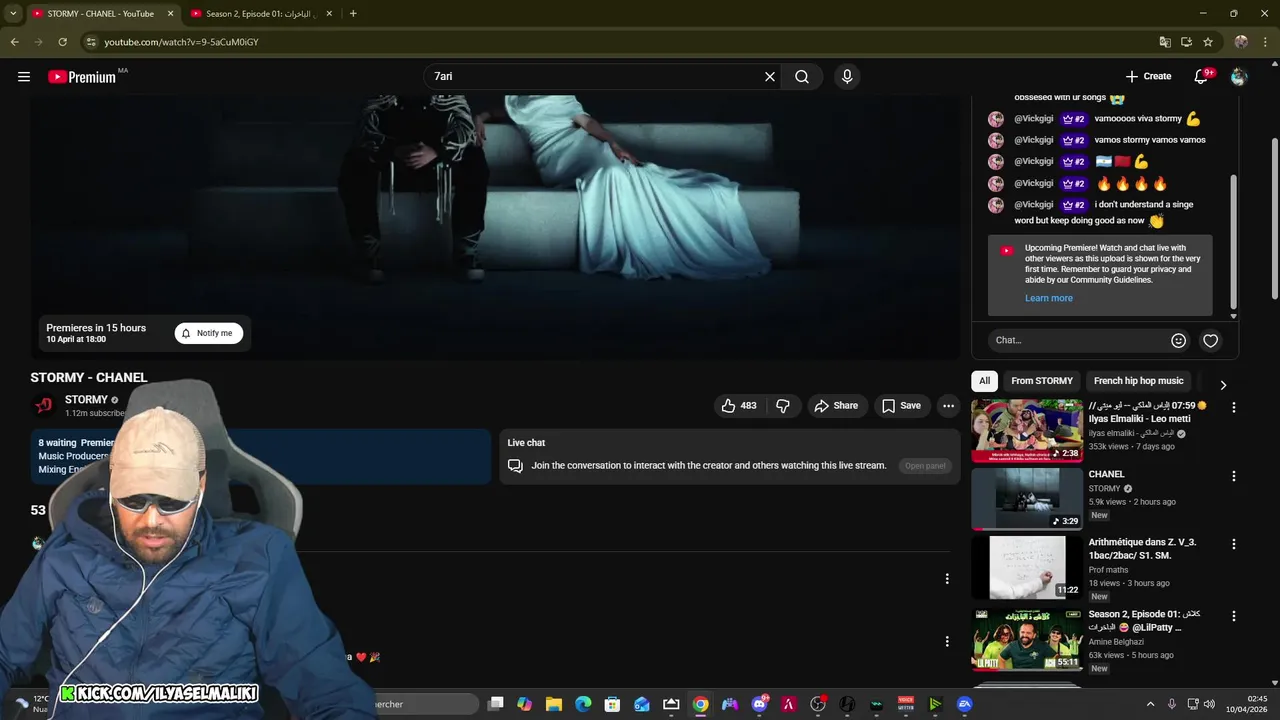Open Chrome profile avatar in toolbar
This screenshot has height=720, width=1280.
pyautogui.click(x=1241, y=42)
